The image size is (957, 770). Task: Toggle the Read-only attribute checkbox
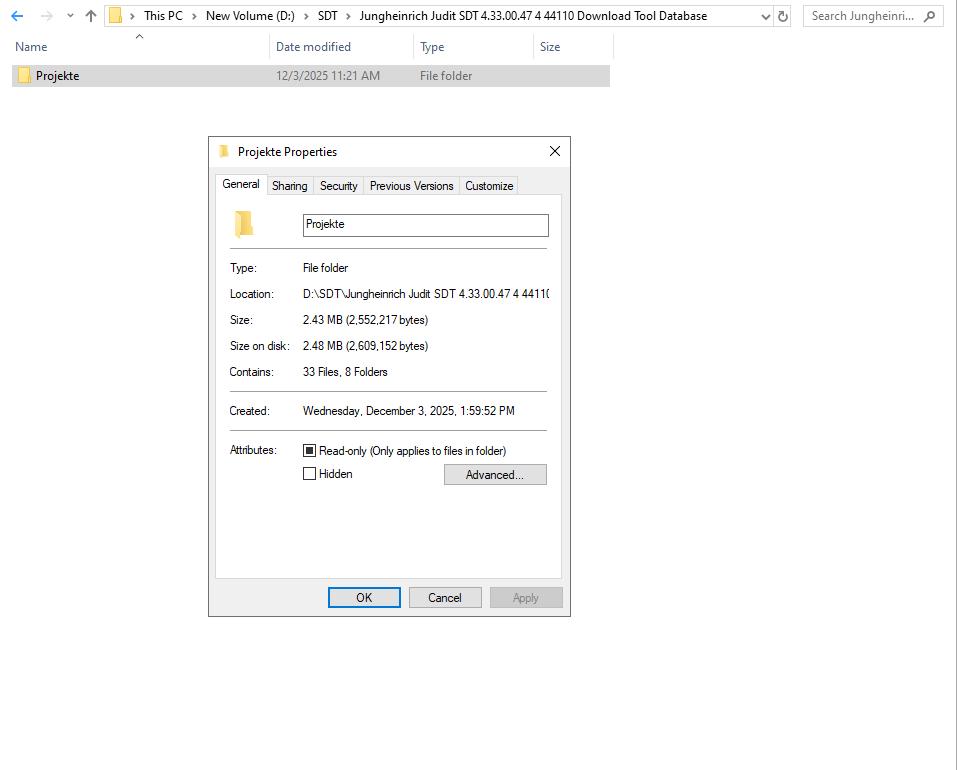point(309,450)
